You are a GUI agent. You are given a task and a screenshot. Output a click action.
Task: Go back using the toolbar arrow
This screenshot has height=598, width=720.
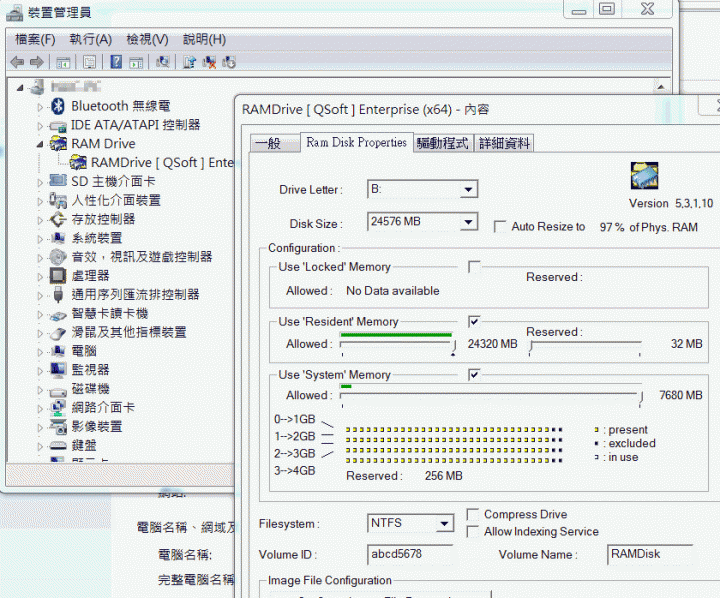(x=17, y=62)
